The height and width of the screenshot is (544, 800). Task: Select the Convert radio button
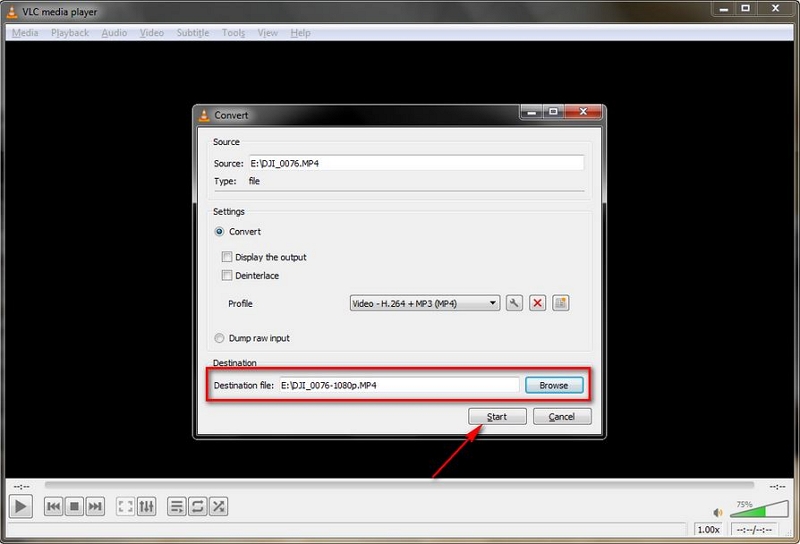click(219, 232)
